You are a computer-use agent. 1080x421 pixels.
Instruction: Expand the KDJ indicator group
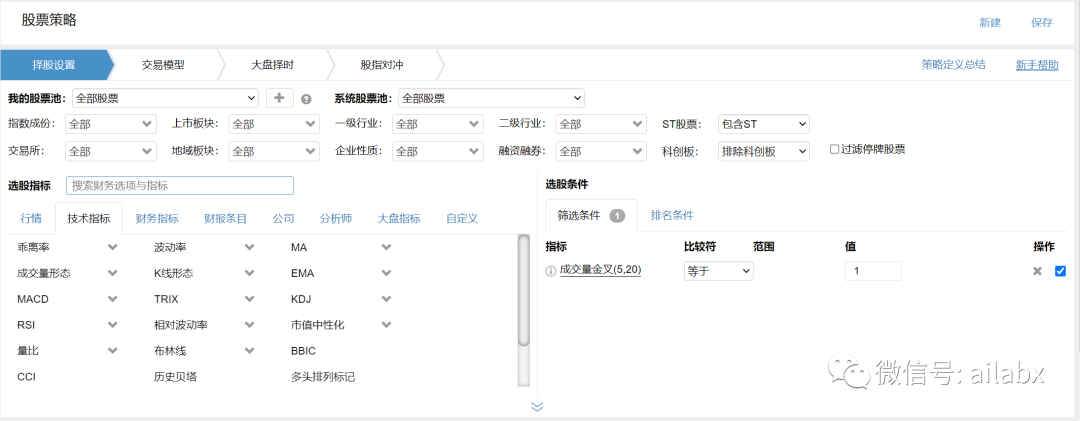point(386,299)
